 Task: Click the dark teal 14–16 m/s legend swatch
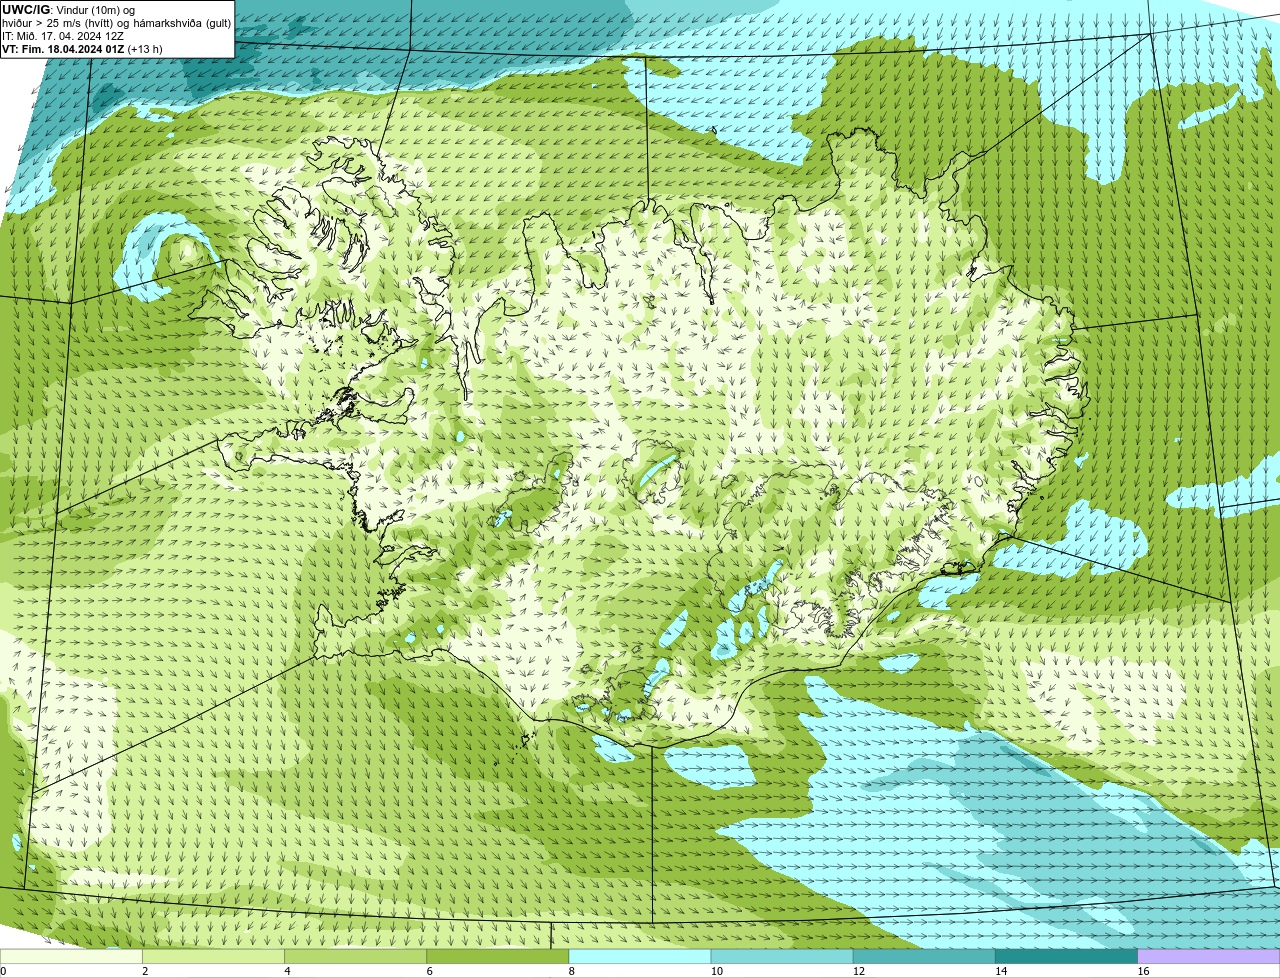(x=1067, y=957)
